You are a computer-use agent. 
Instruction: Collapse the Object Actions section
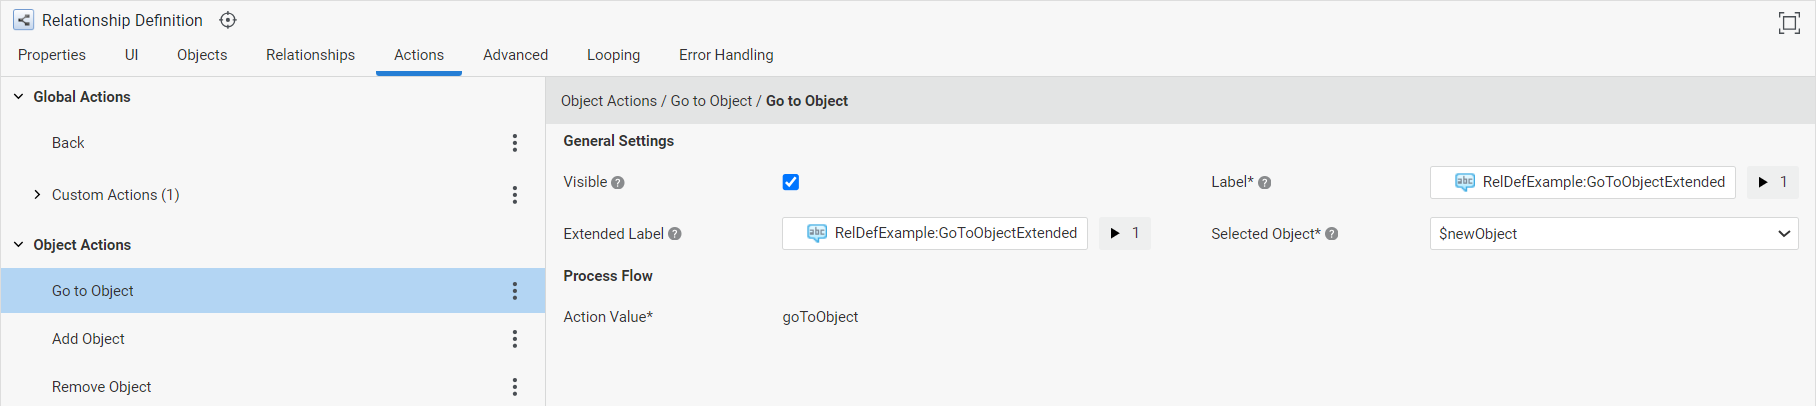pyautogui.click(x=18, y=245)
